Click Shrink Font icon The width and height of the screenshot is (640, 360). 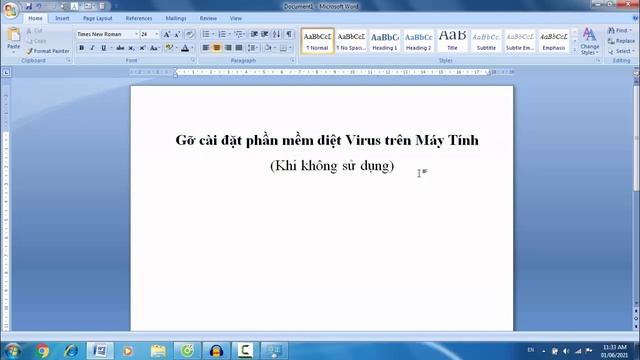pos(178,35)
